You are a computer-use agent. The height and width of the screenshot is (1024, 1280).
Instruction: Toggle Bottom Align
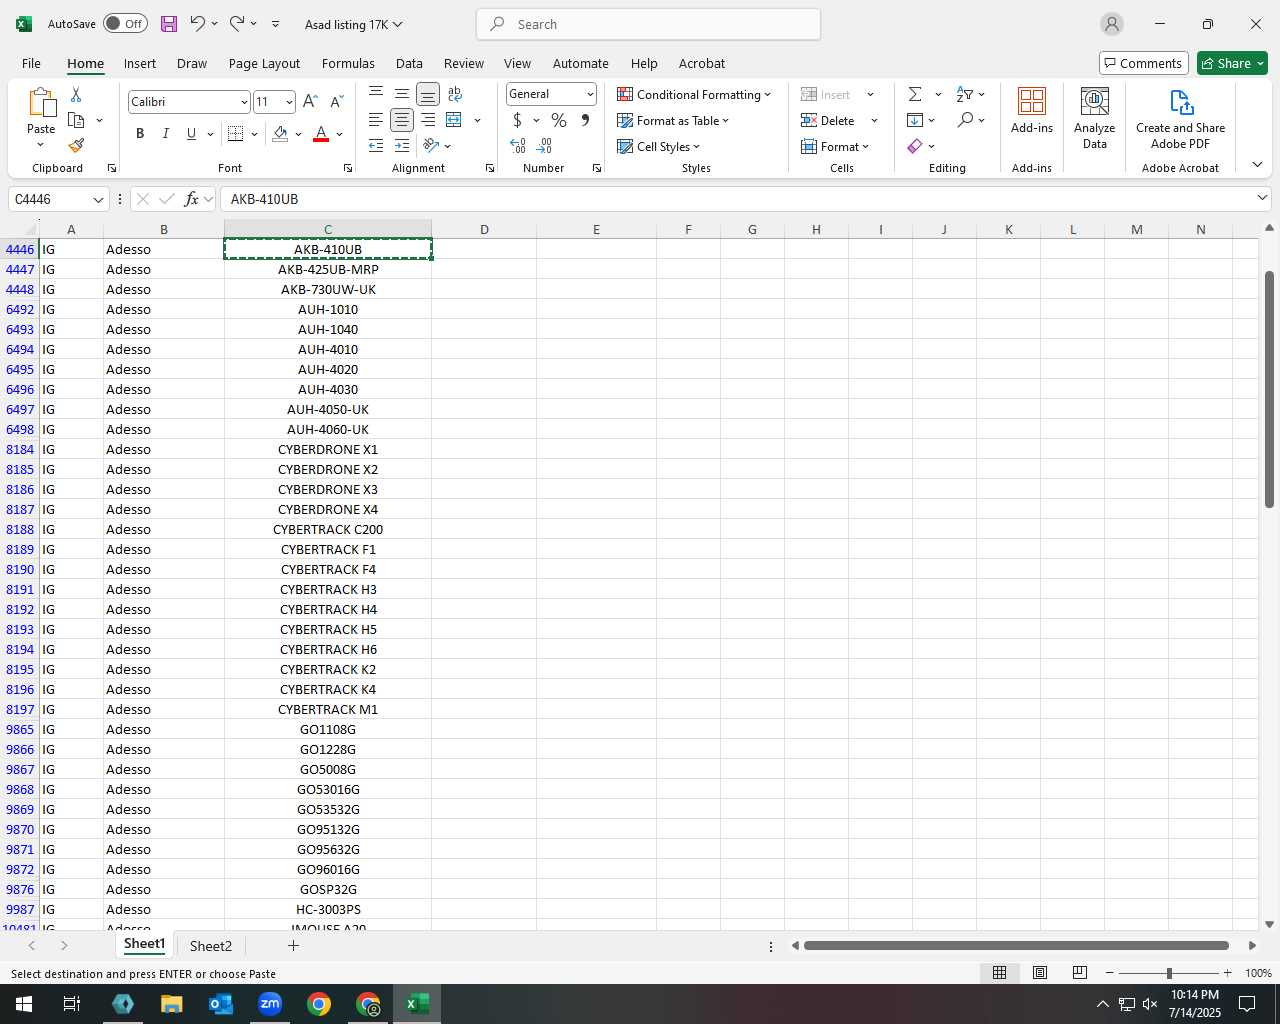click(x=428, y=94)
